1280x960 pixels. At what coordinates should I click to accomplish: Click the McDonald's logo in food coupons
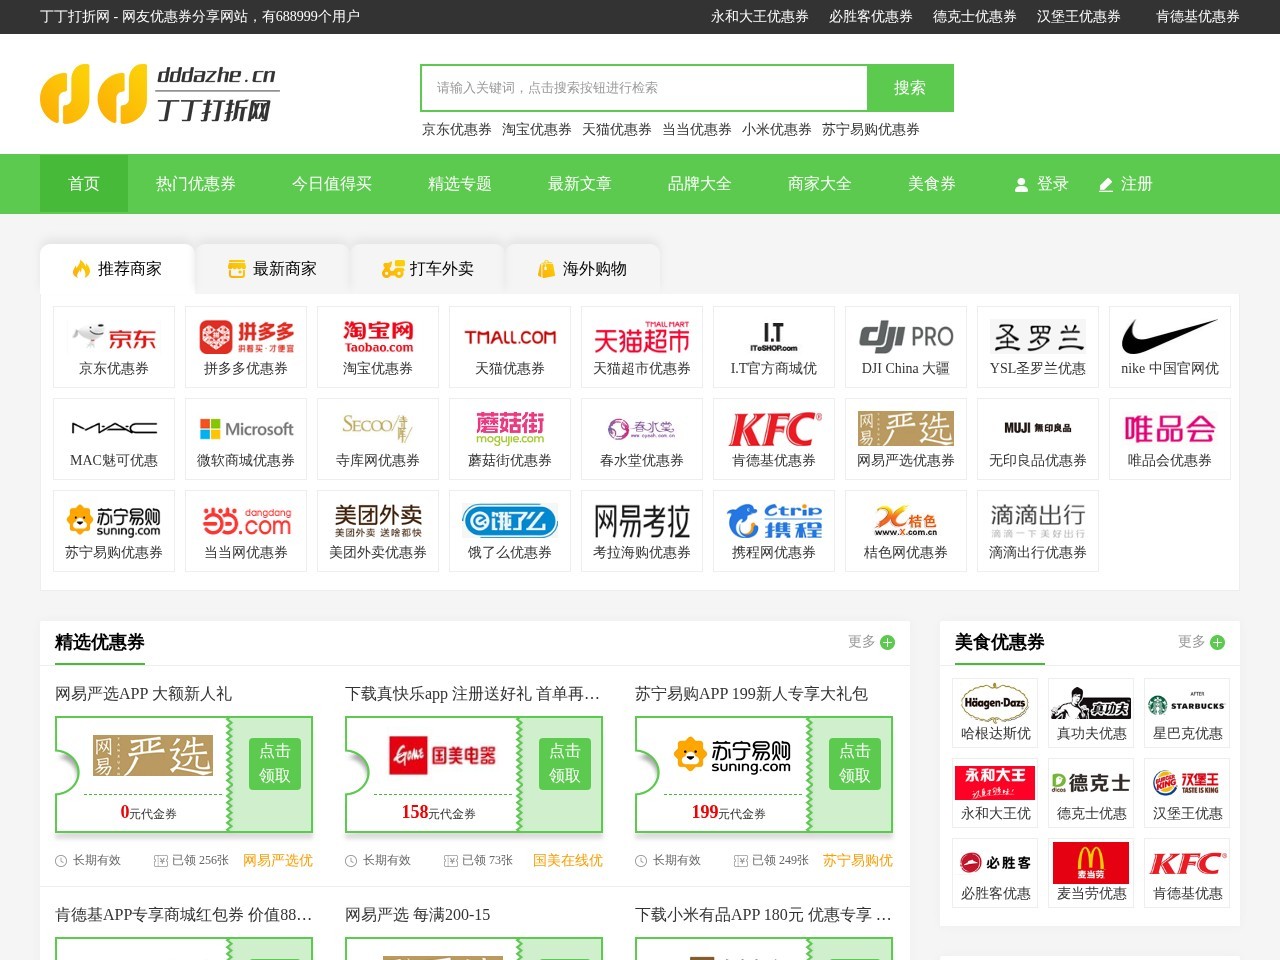click(1090, 862)
